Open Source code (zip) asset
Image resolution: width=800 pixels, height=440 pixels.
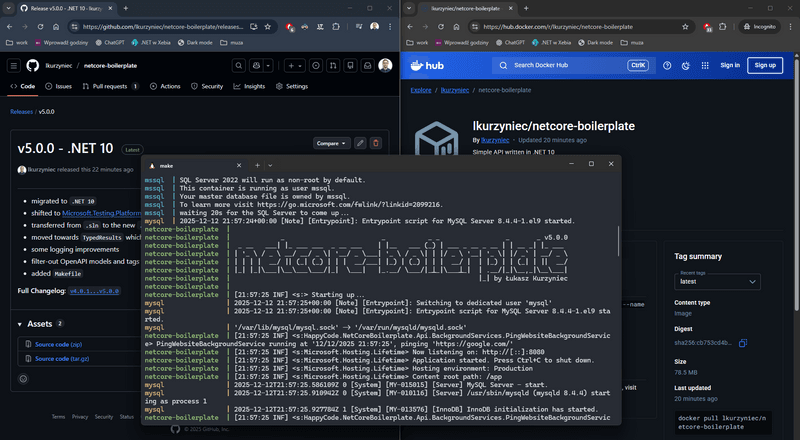tap(58, 345)
